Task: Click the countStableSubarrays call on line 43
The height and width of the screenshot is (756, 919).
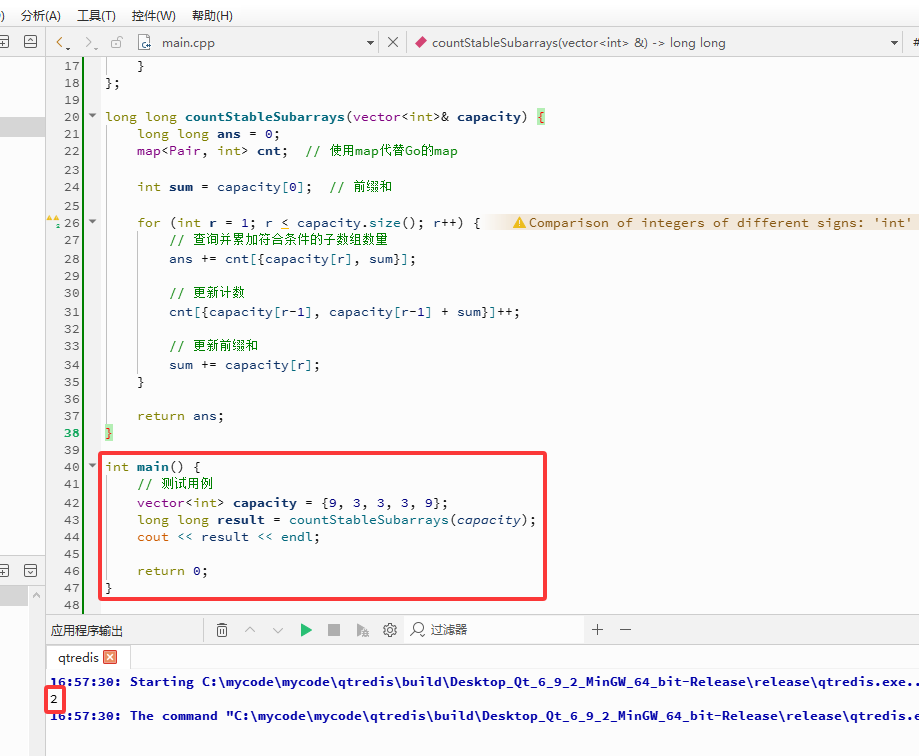Action: pos(369,520)
